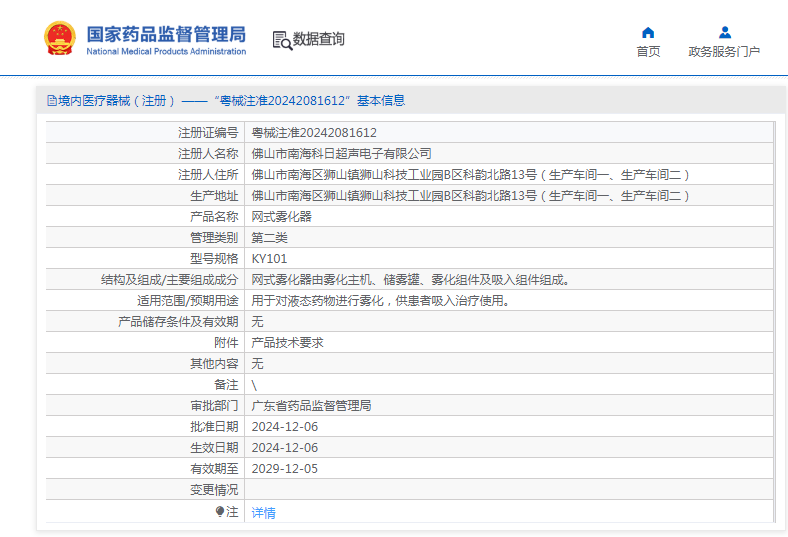Click the 有效期至 label
The width and height of the screenshot is (788, 537).
point(214,469)
